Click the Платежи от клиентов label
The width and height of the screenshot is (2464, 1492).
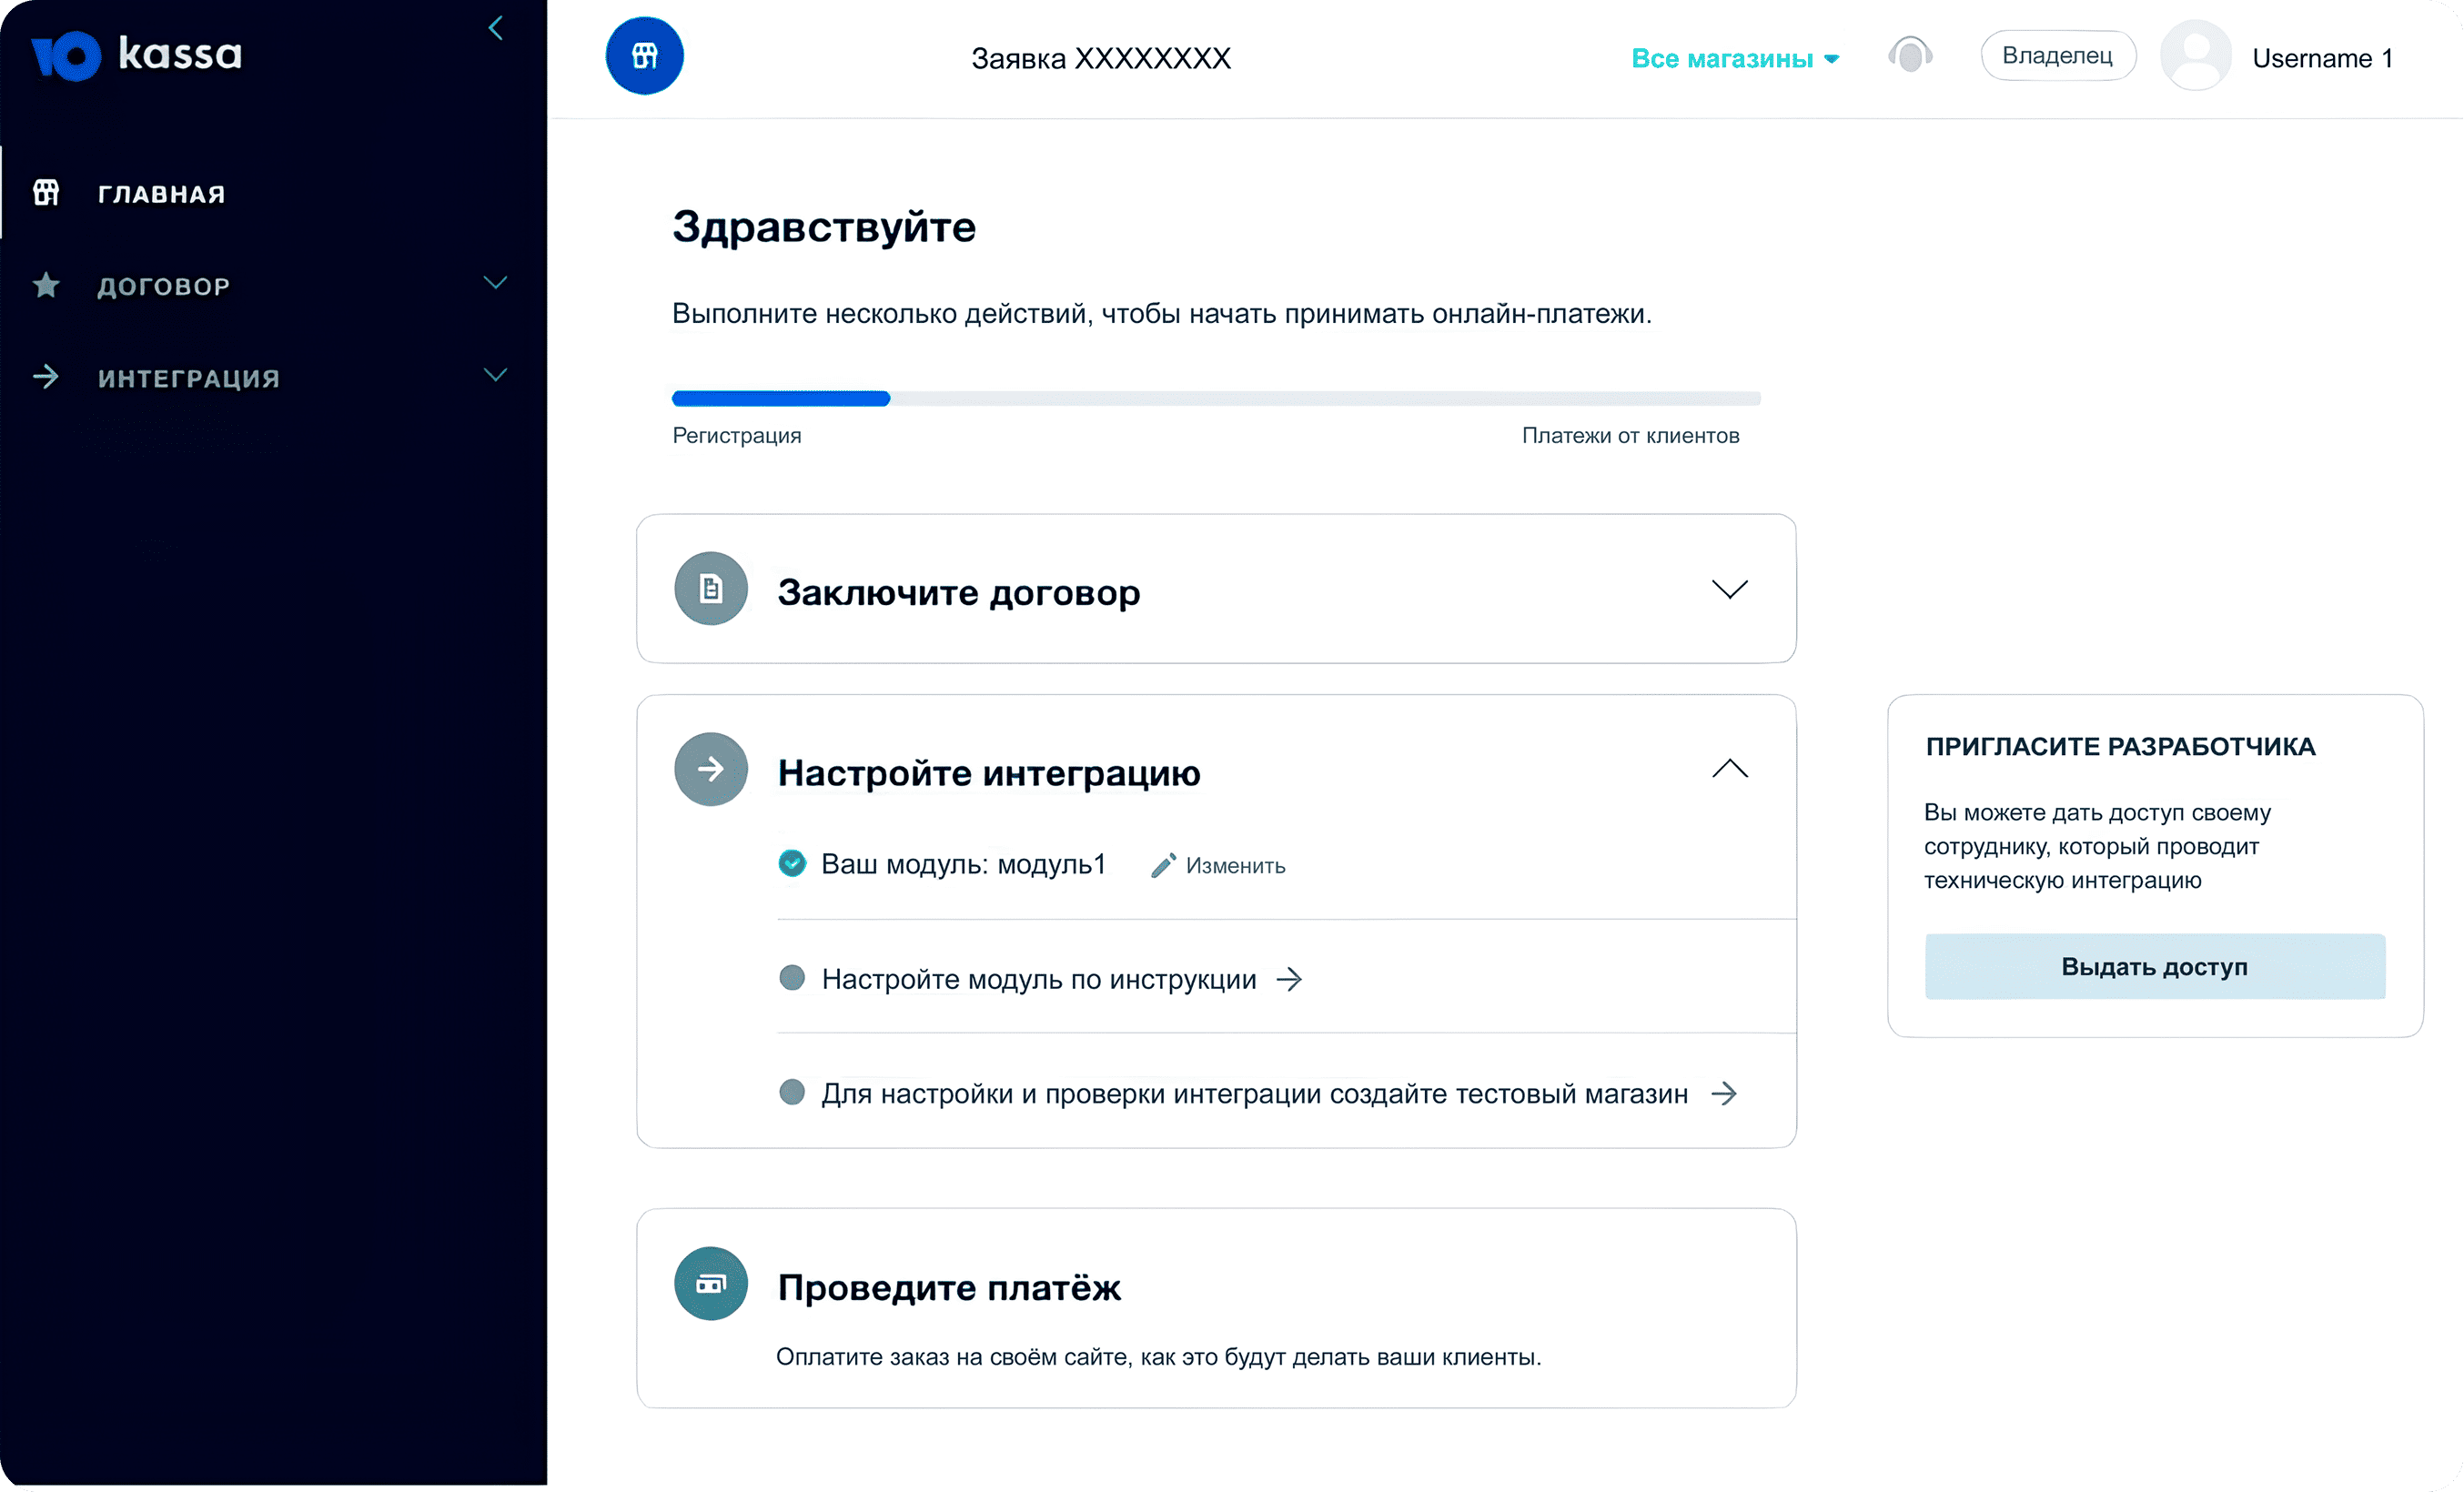(1631, 435)
